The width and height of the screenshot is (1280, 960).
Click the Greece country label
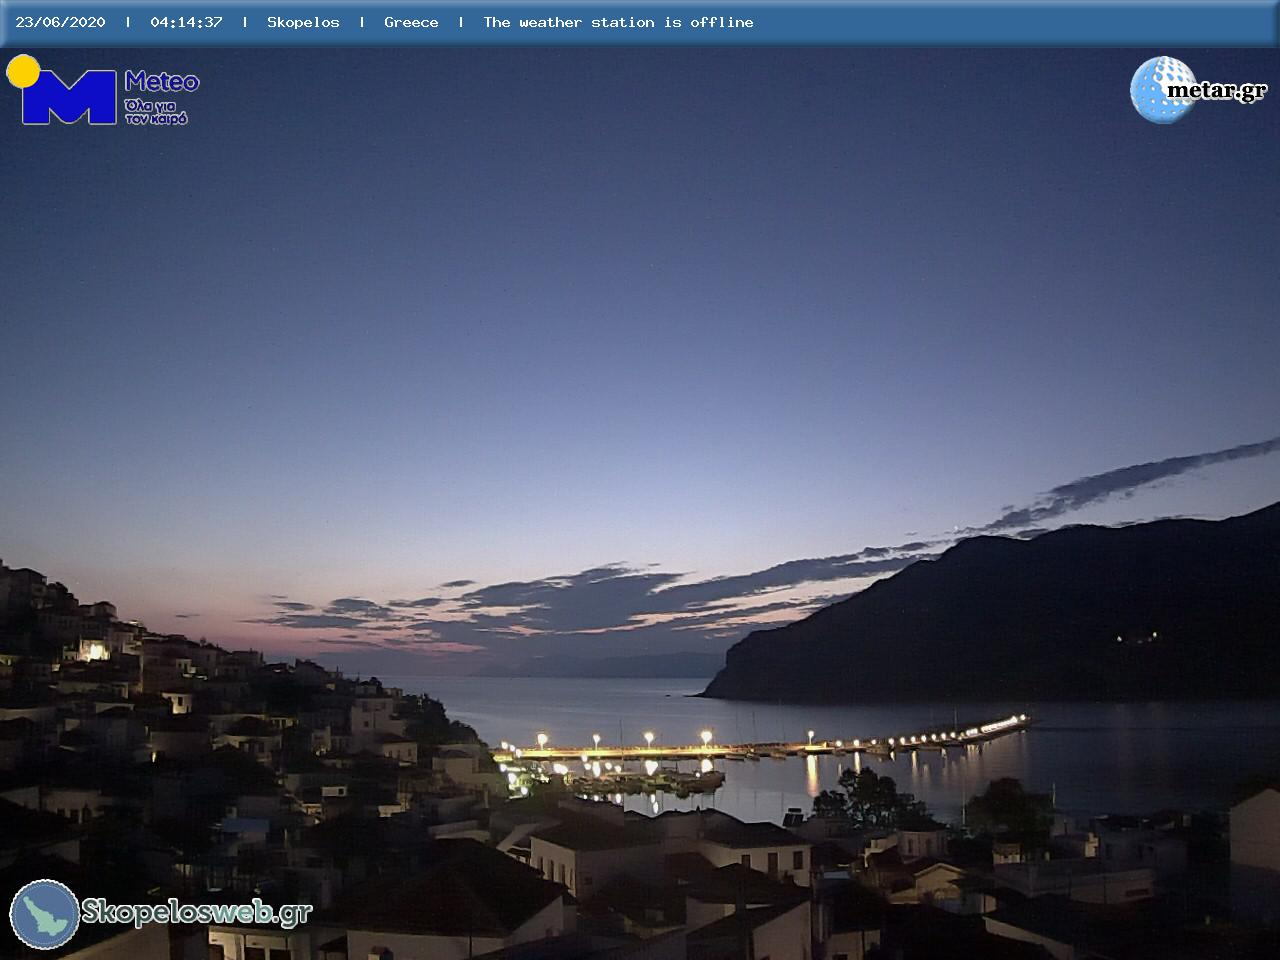tap(411, 22)
